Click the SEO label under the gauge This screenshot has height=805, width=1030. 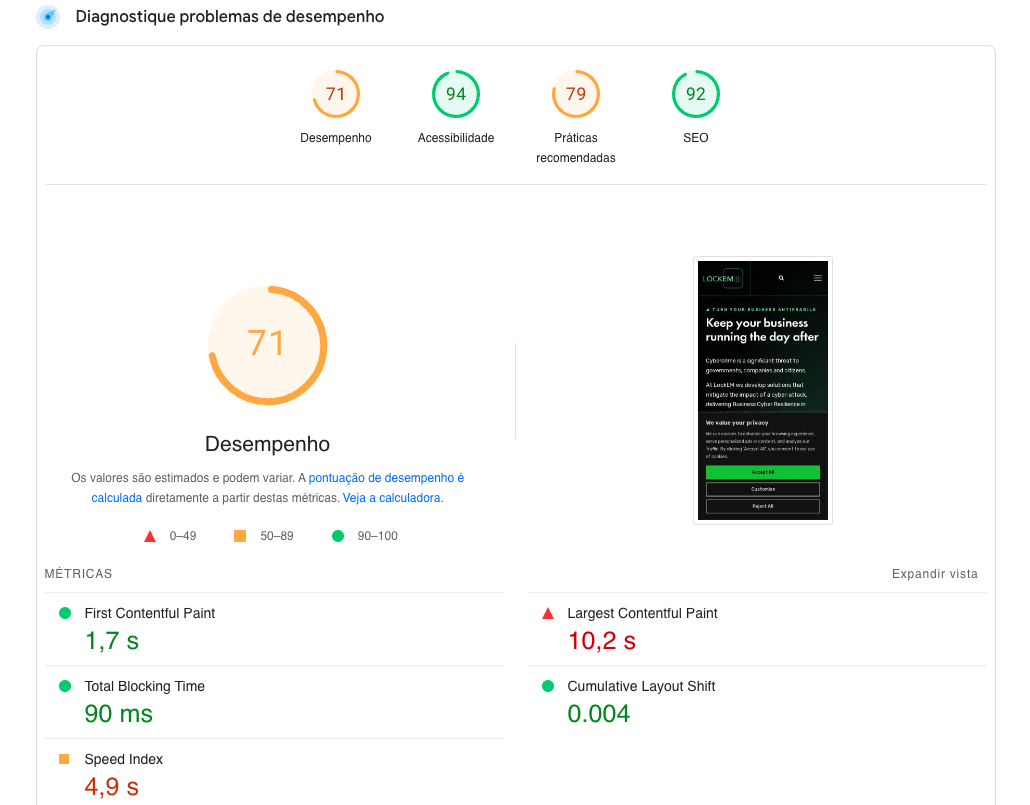[x=696, y=138]
